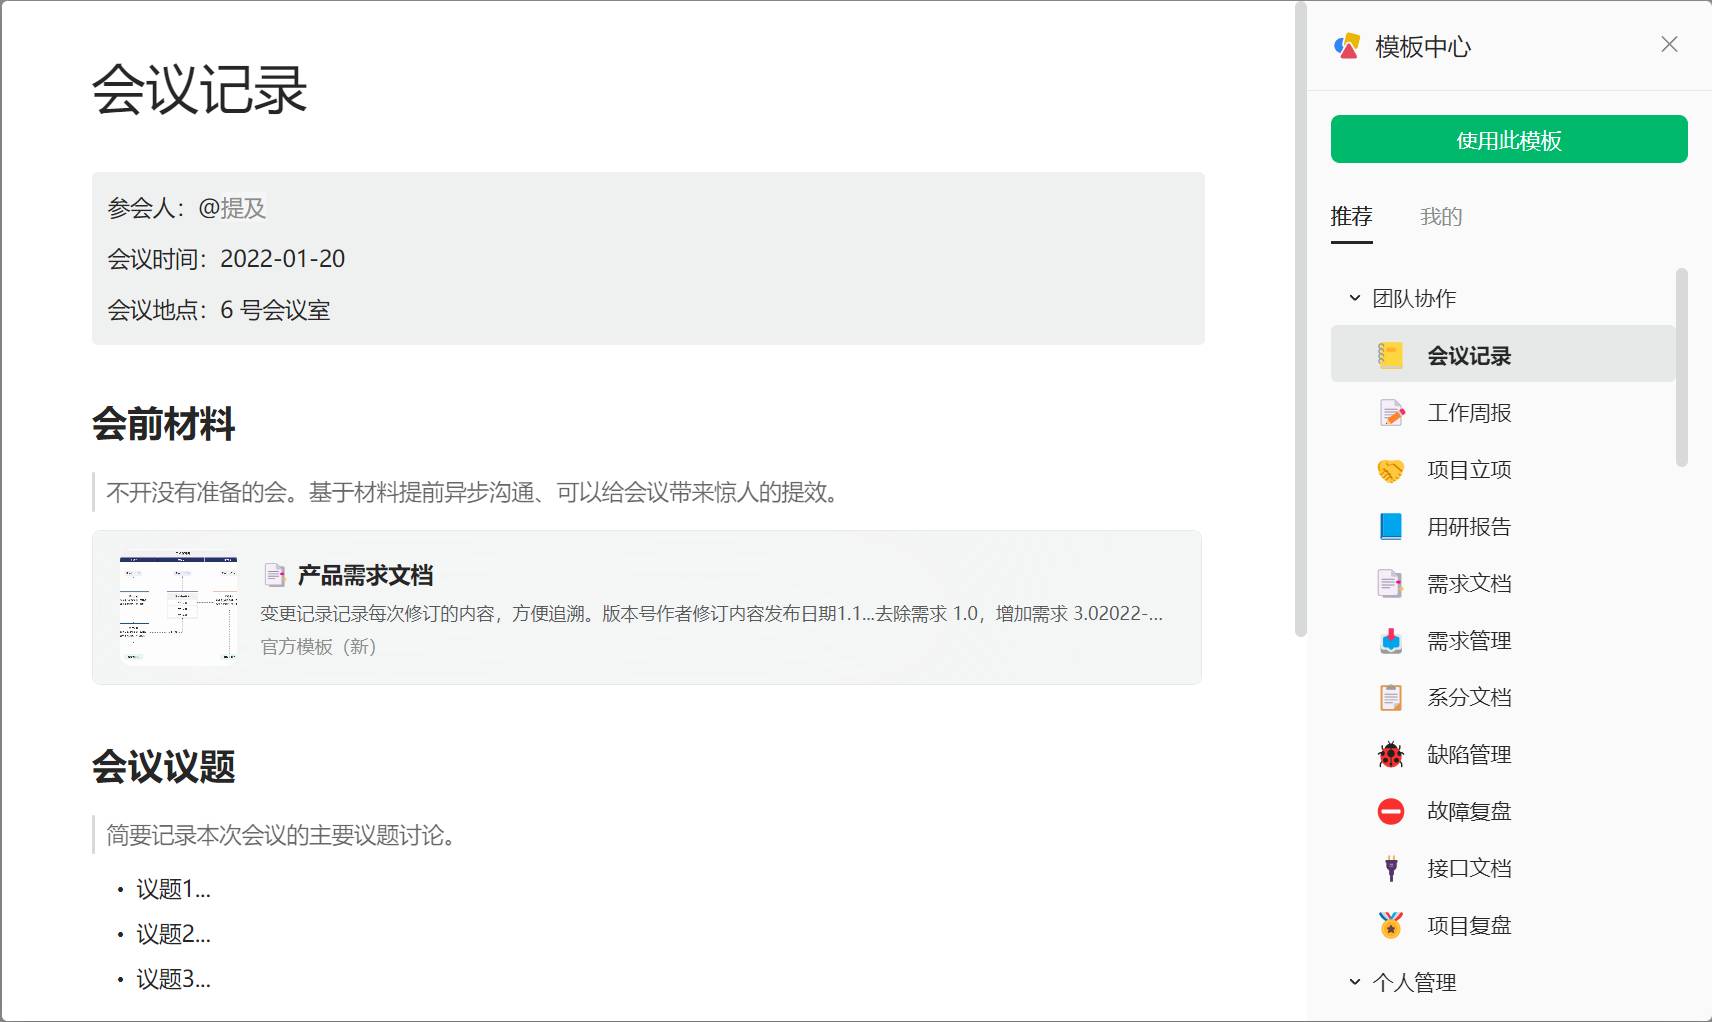Click the 需求管理 inbox icon
The height and width of the screenshot is (1022, 1712).
tap(1391, 640)
